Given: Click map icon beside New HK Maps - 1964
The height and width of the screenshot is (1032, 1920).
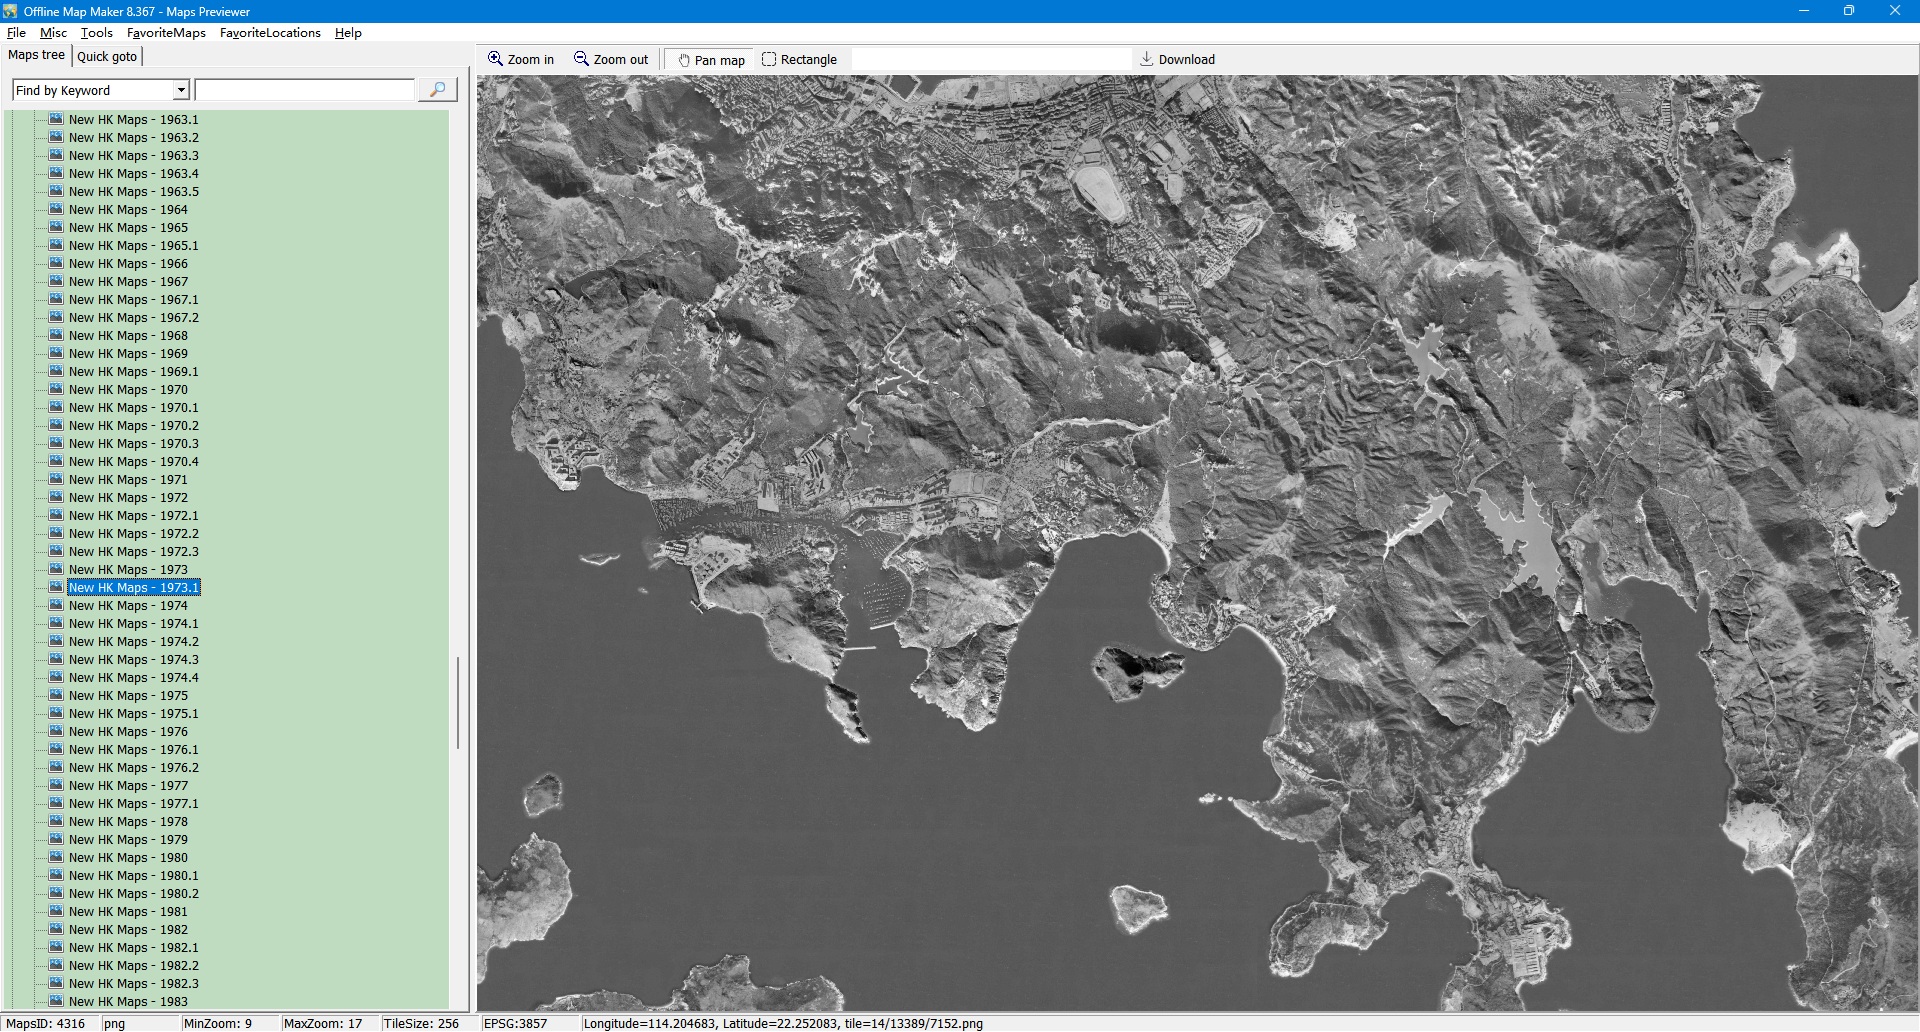Looking at the screenshot, I should click(56, 209).
